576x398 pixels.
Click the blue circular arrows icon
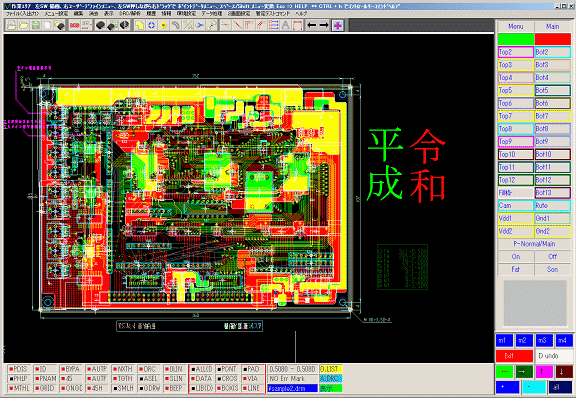151,25
